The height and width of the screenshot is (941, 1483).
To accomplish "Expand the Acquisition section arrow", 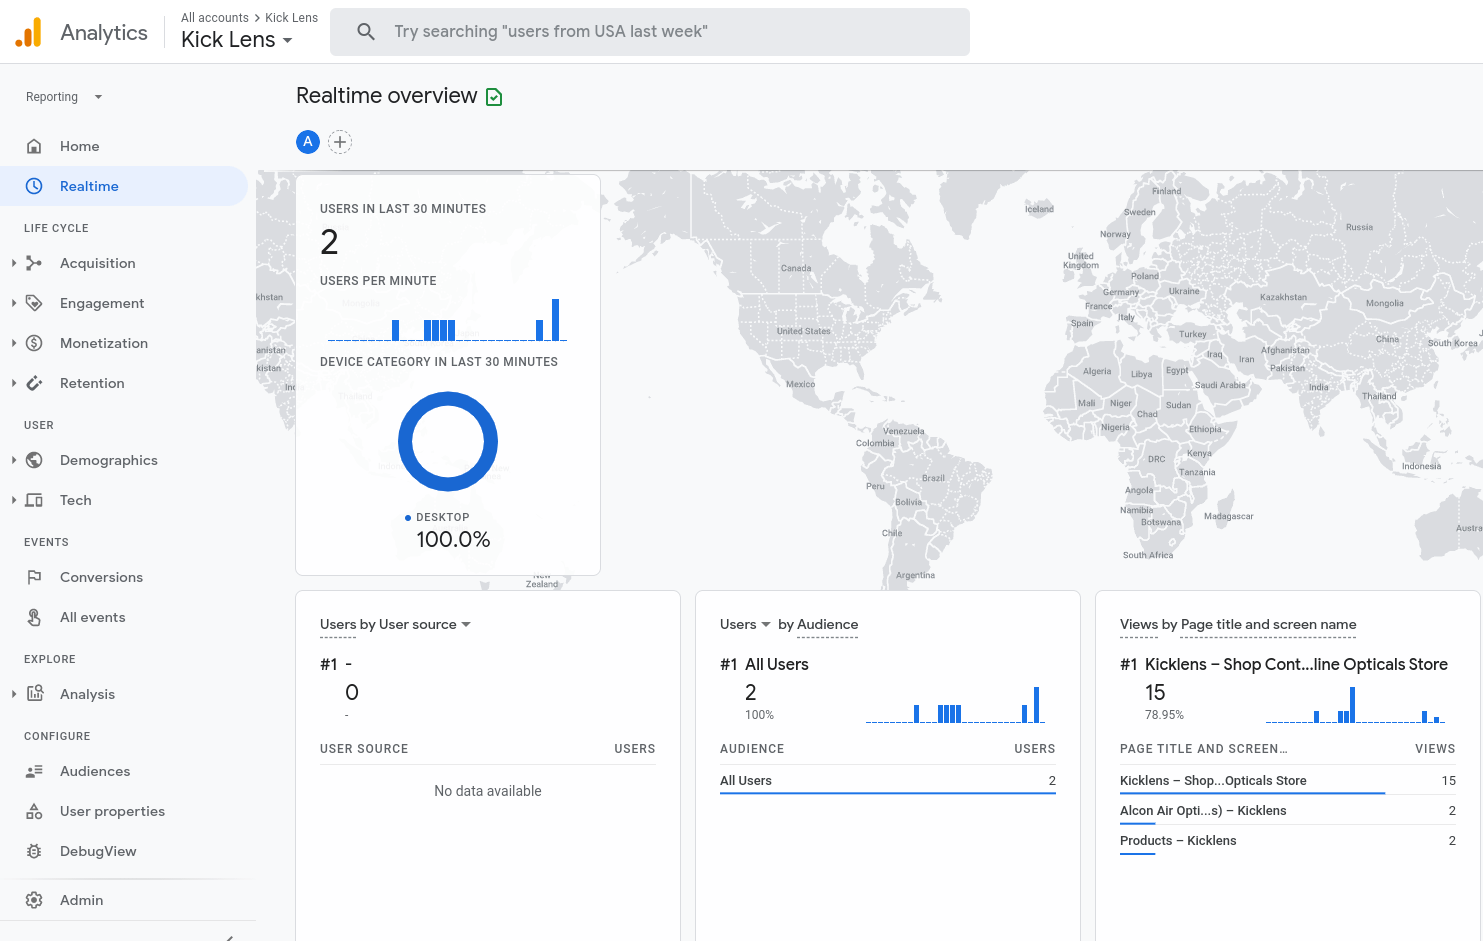I will click(14, 263).
